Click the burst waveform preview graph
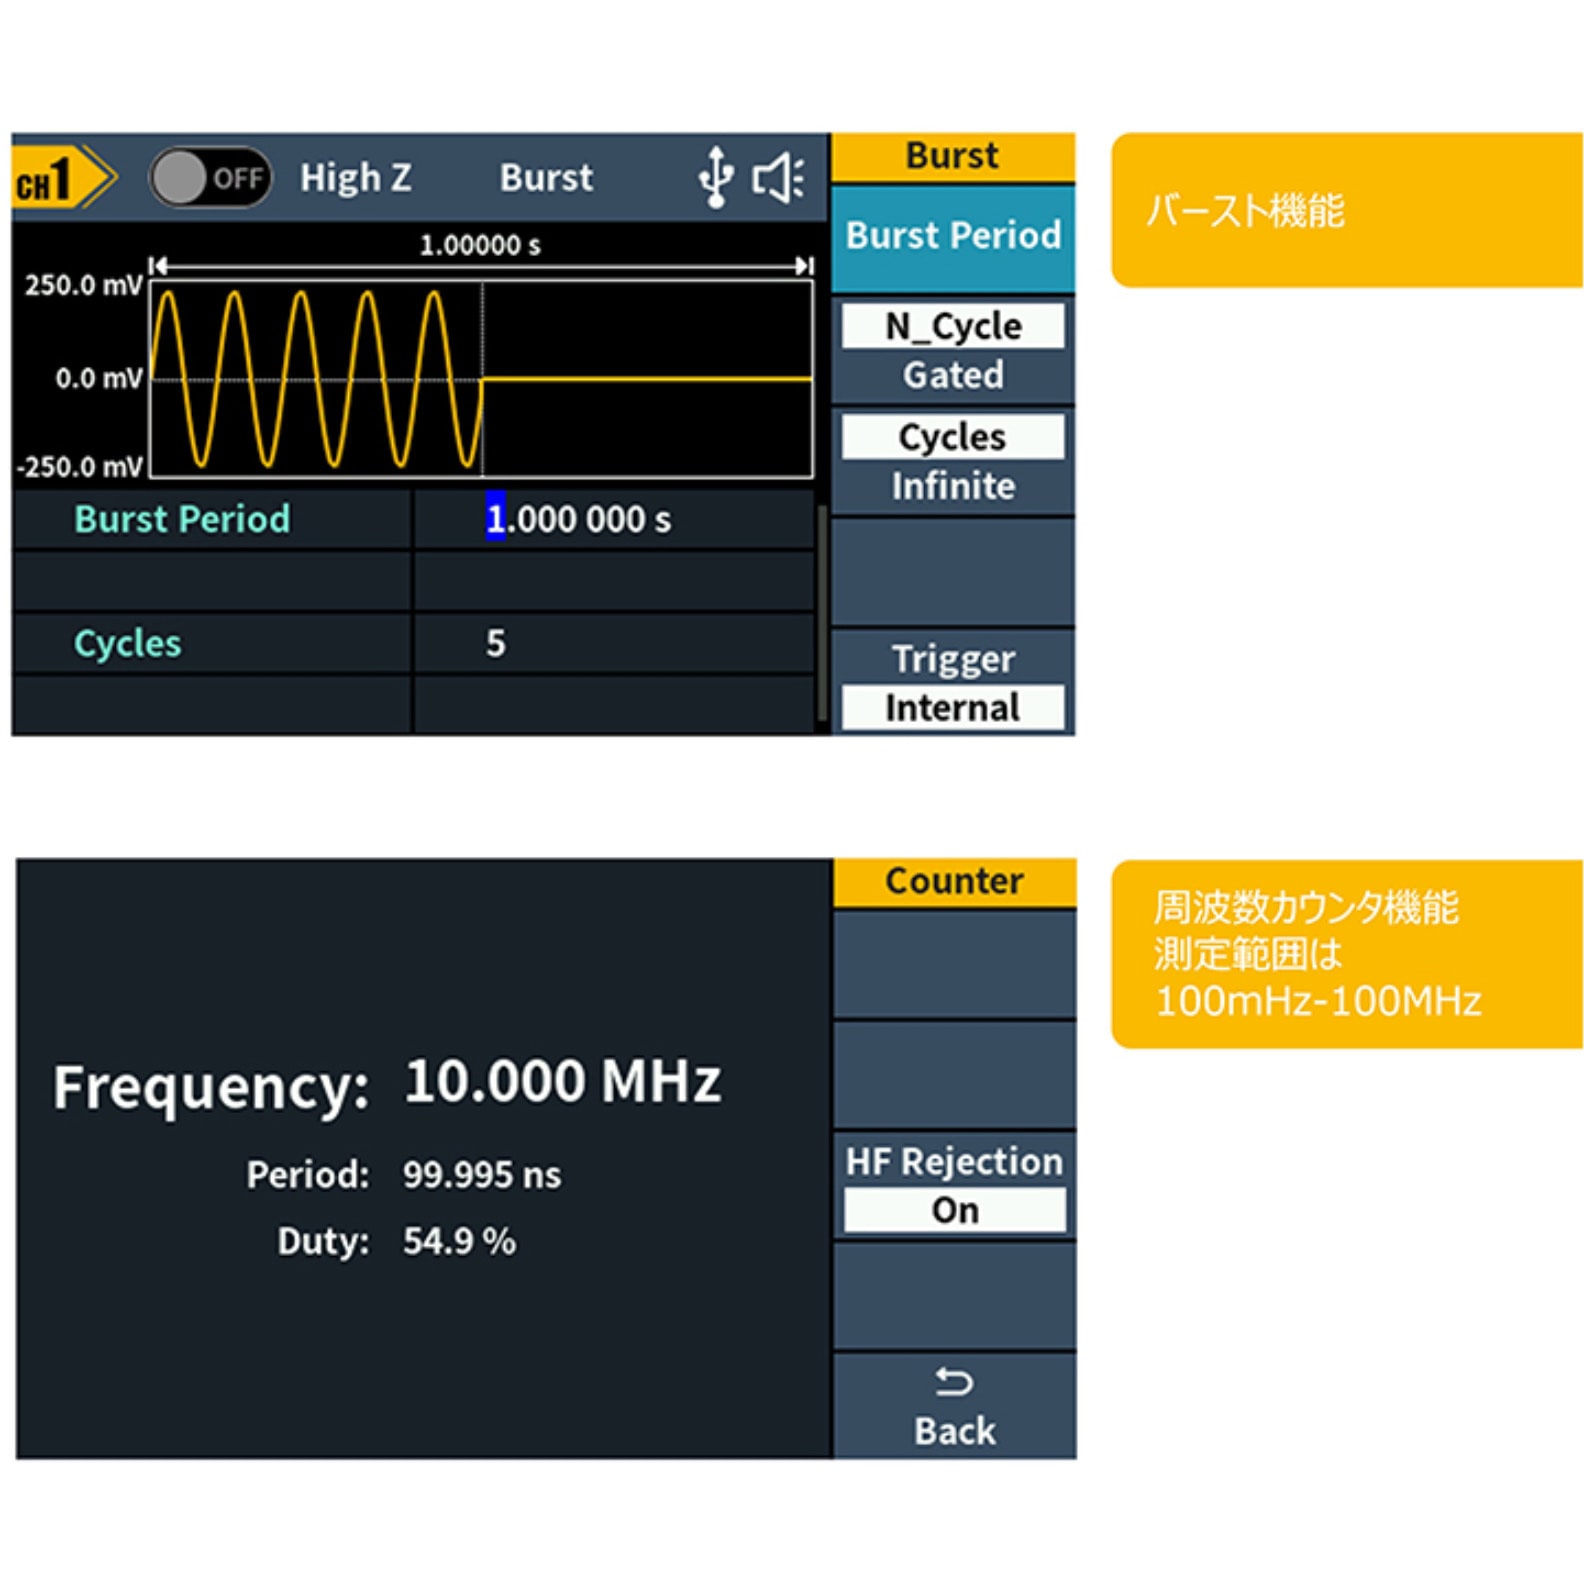Screen dimensions: 1584x1584 [481, 379]
